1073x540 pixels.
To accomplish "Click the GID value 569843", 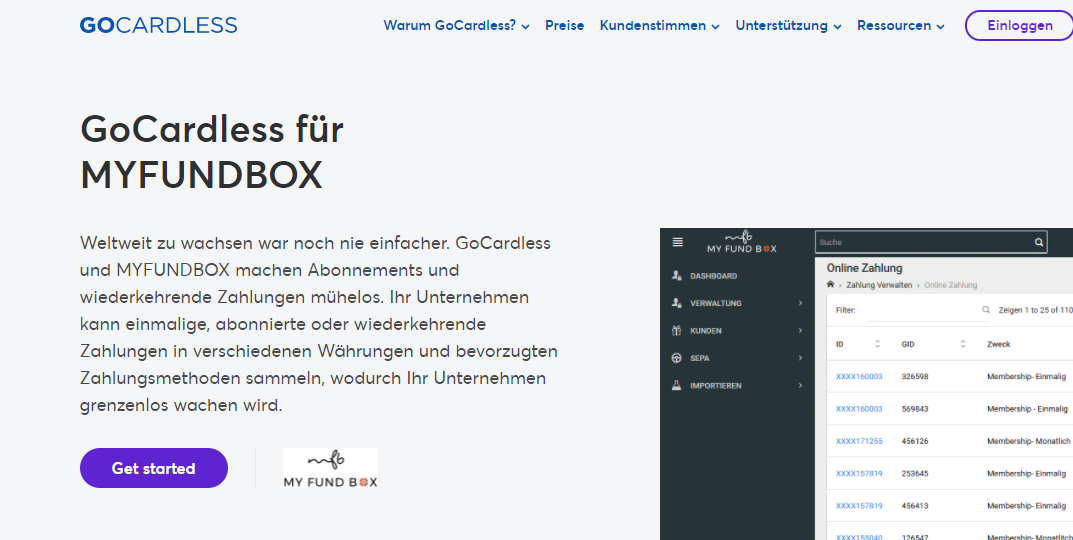I will 915,409.
